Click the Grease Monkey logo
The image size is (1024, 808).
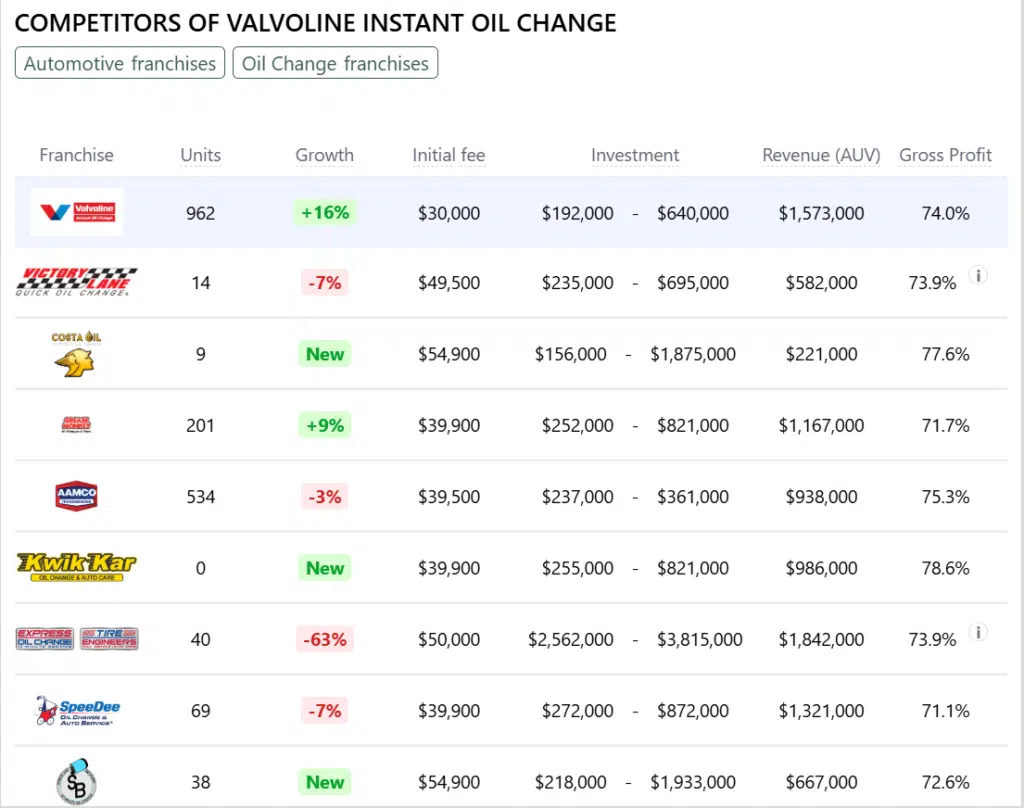tap(77, 425)
